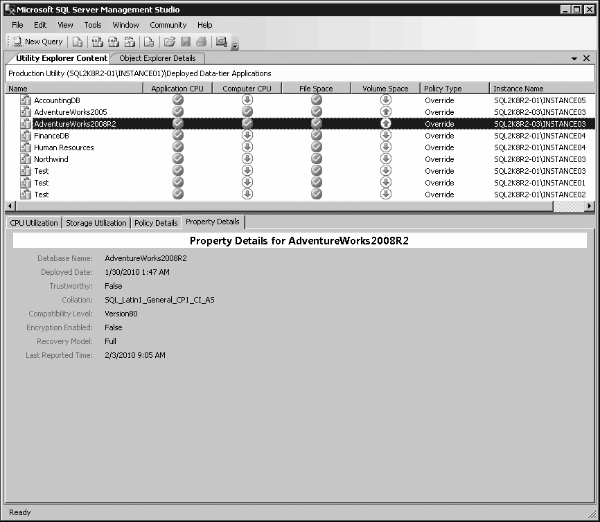Click the Microsoft SQL Server Management Studio title icon
The height and width of the screenshot is (522, 600).
[10, 10]
